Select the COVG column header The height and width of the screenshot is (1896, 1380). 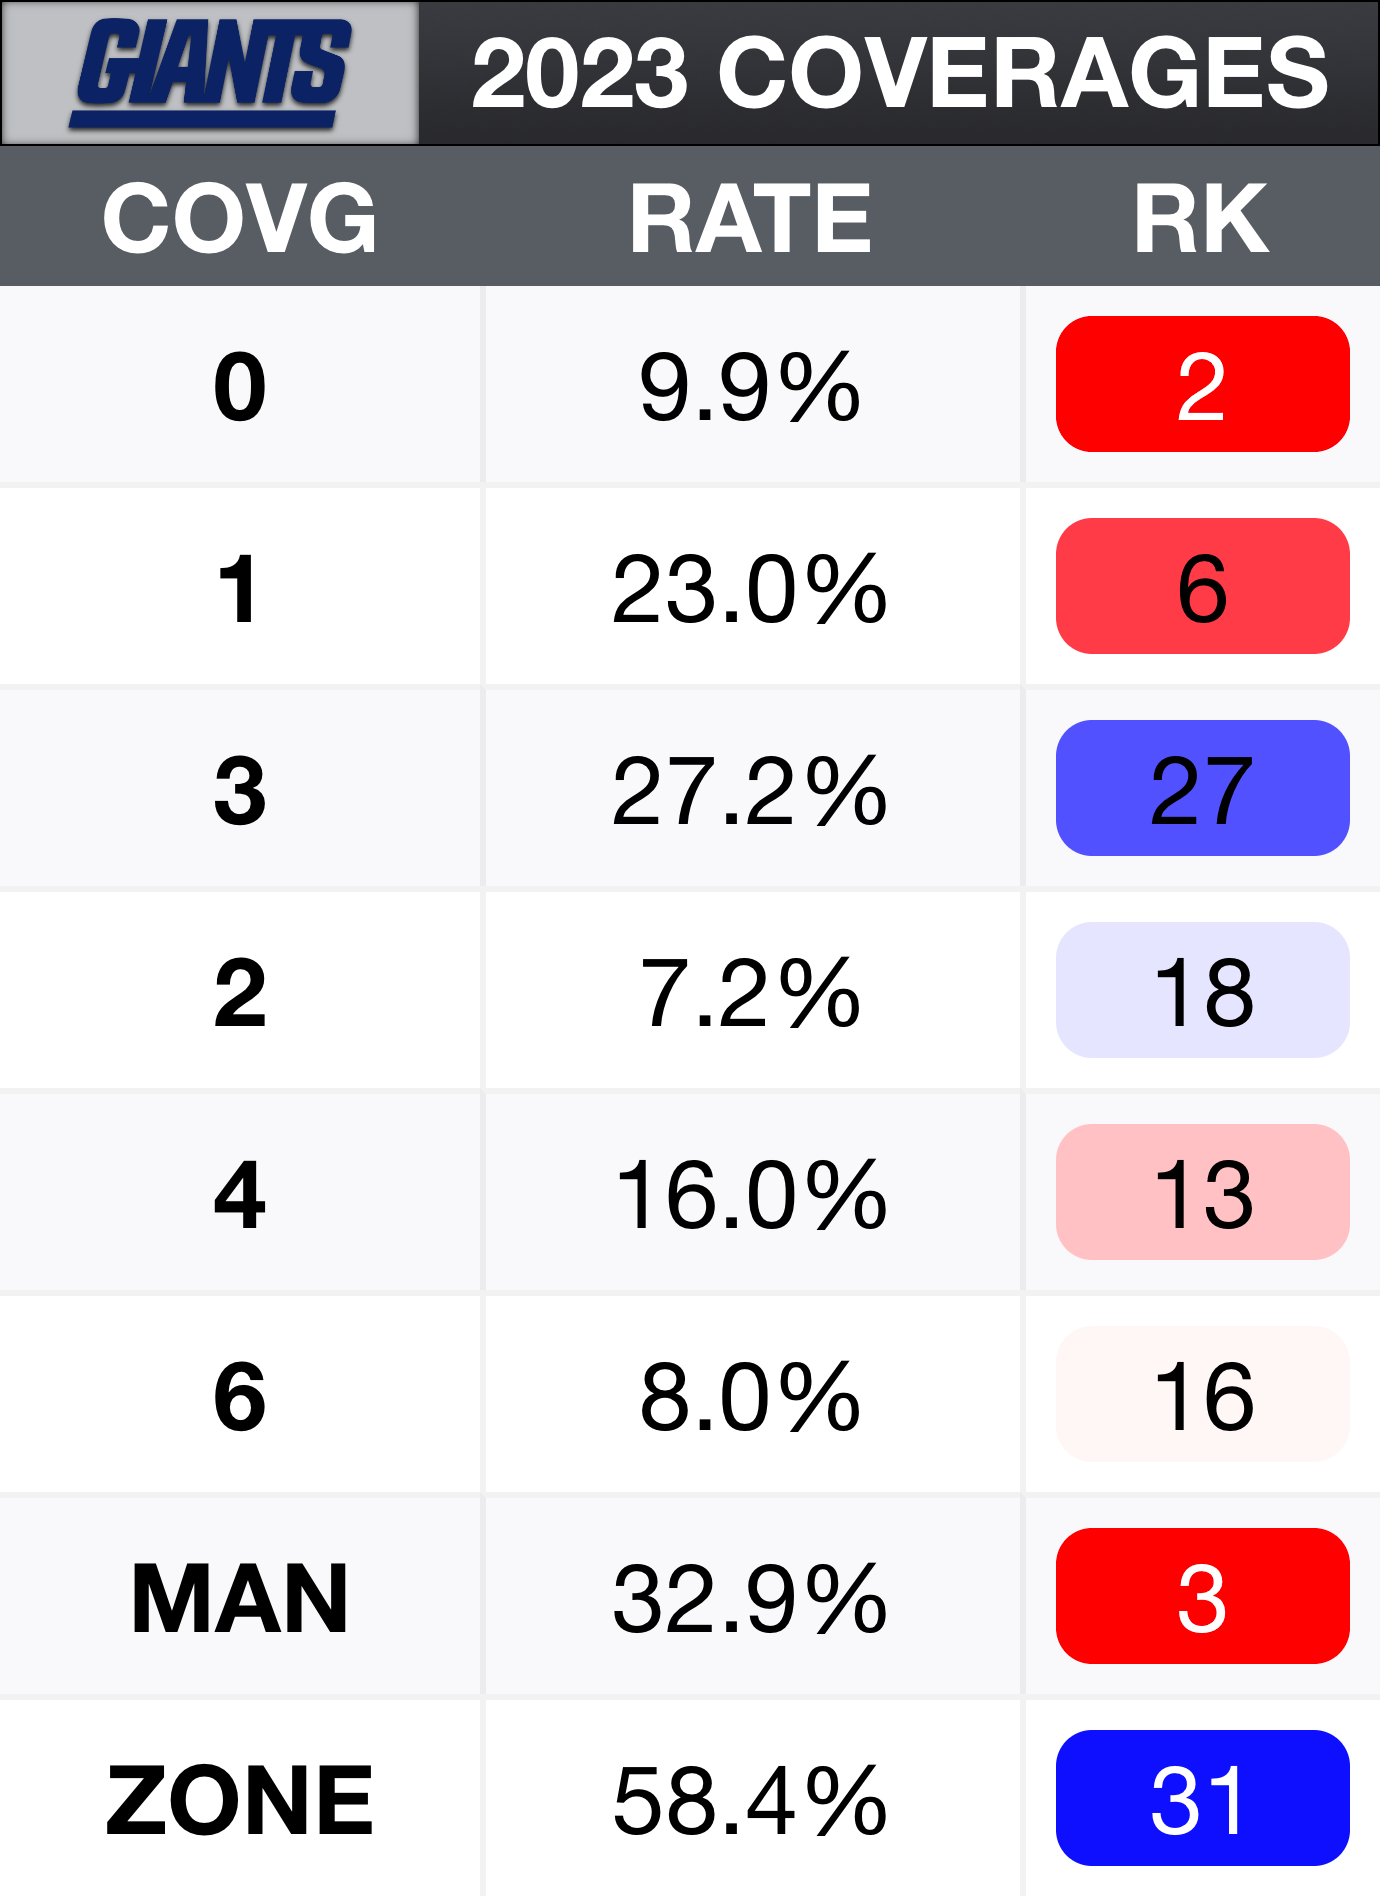240,218
